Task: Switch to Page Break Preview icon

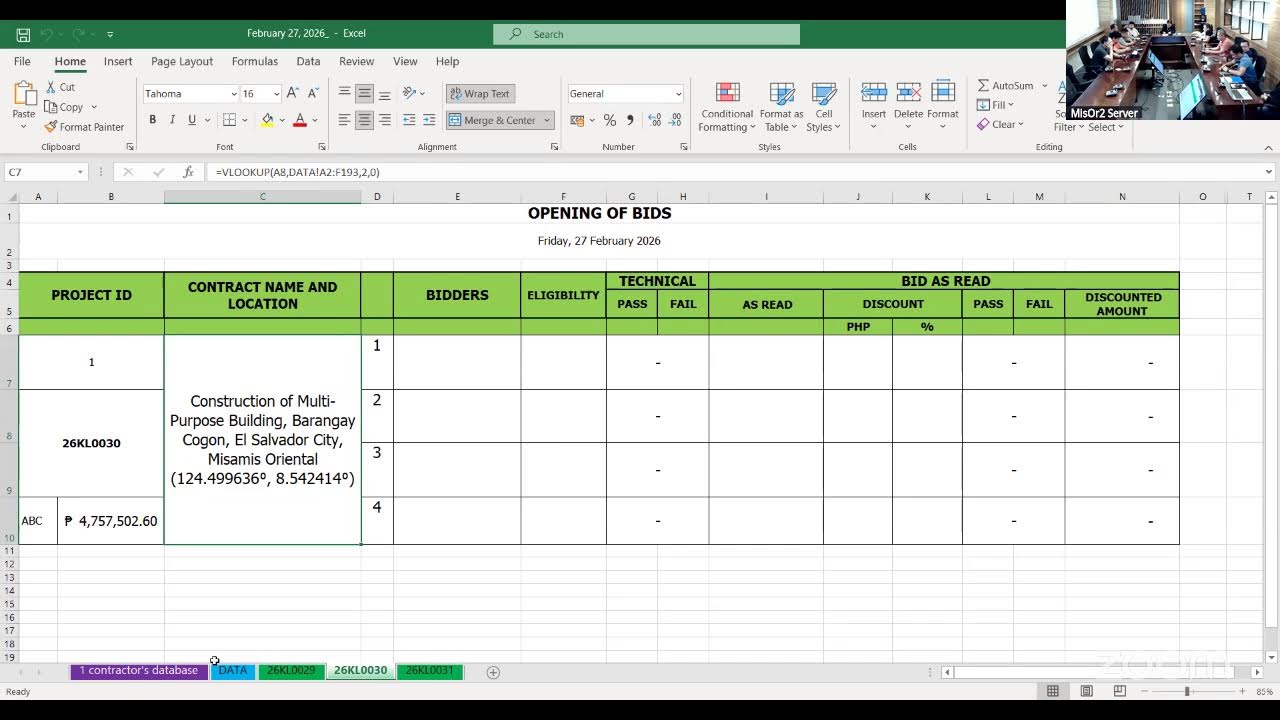Action: click(x=1119, y=691)
